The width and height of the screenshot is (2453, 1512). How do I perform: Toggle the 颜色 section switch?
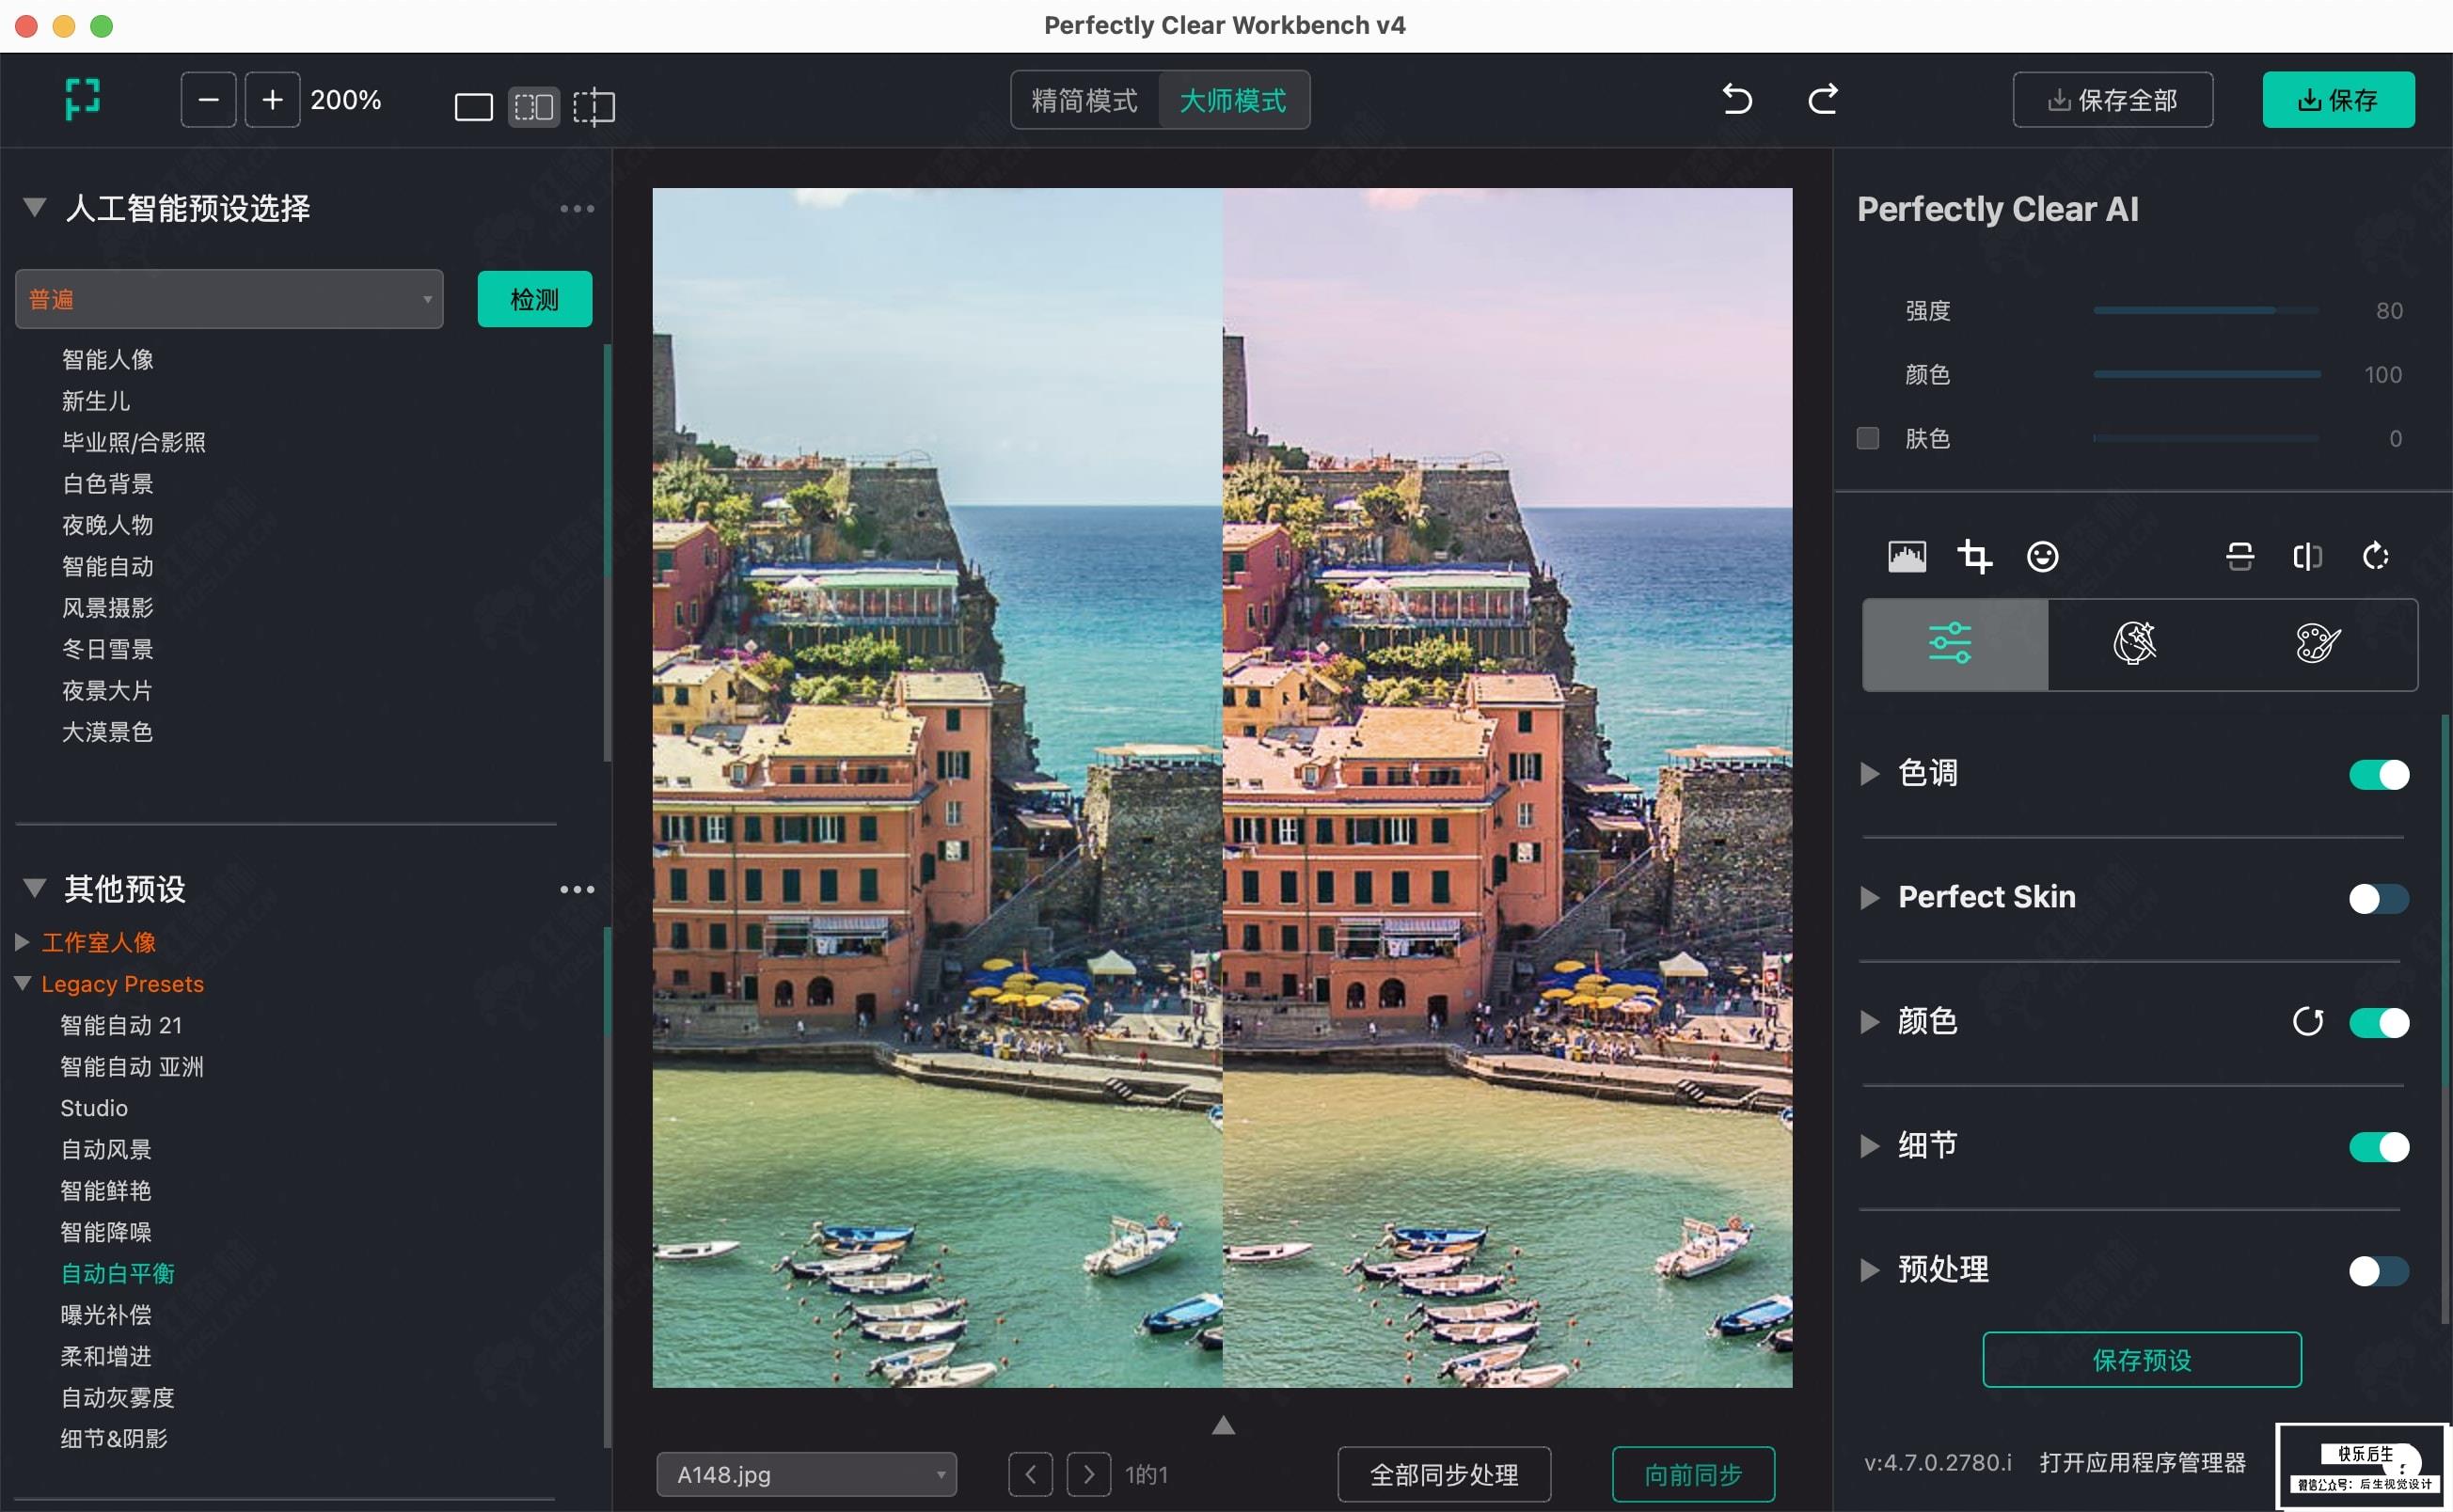pyautogui.click(x=2379, y=1022)
